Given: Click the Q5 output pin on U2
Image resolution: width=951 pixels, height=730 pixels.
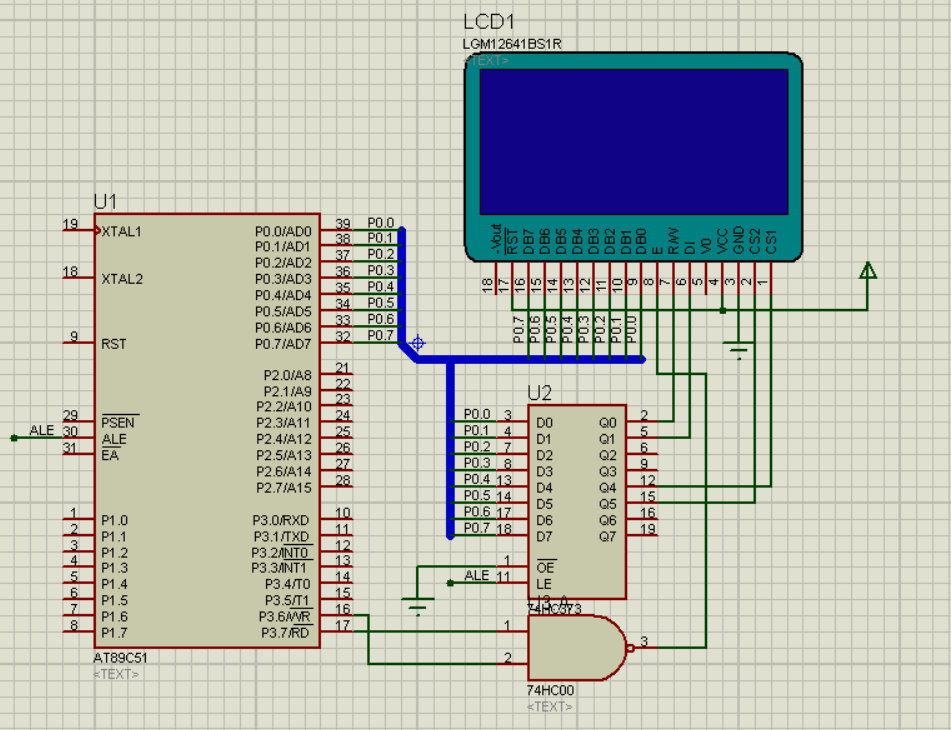Looking at the screenshot, I should 642,501.
